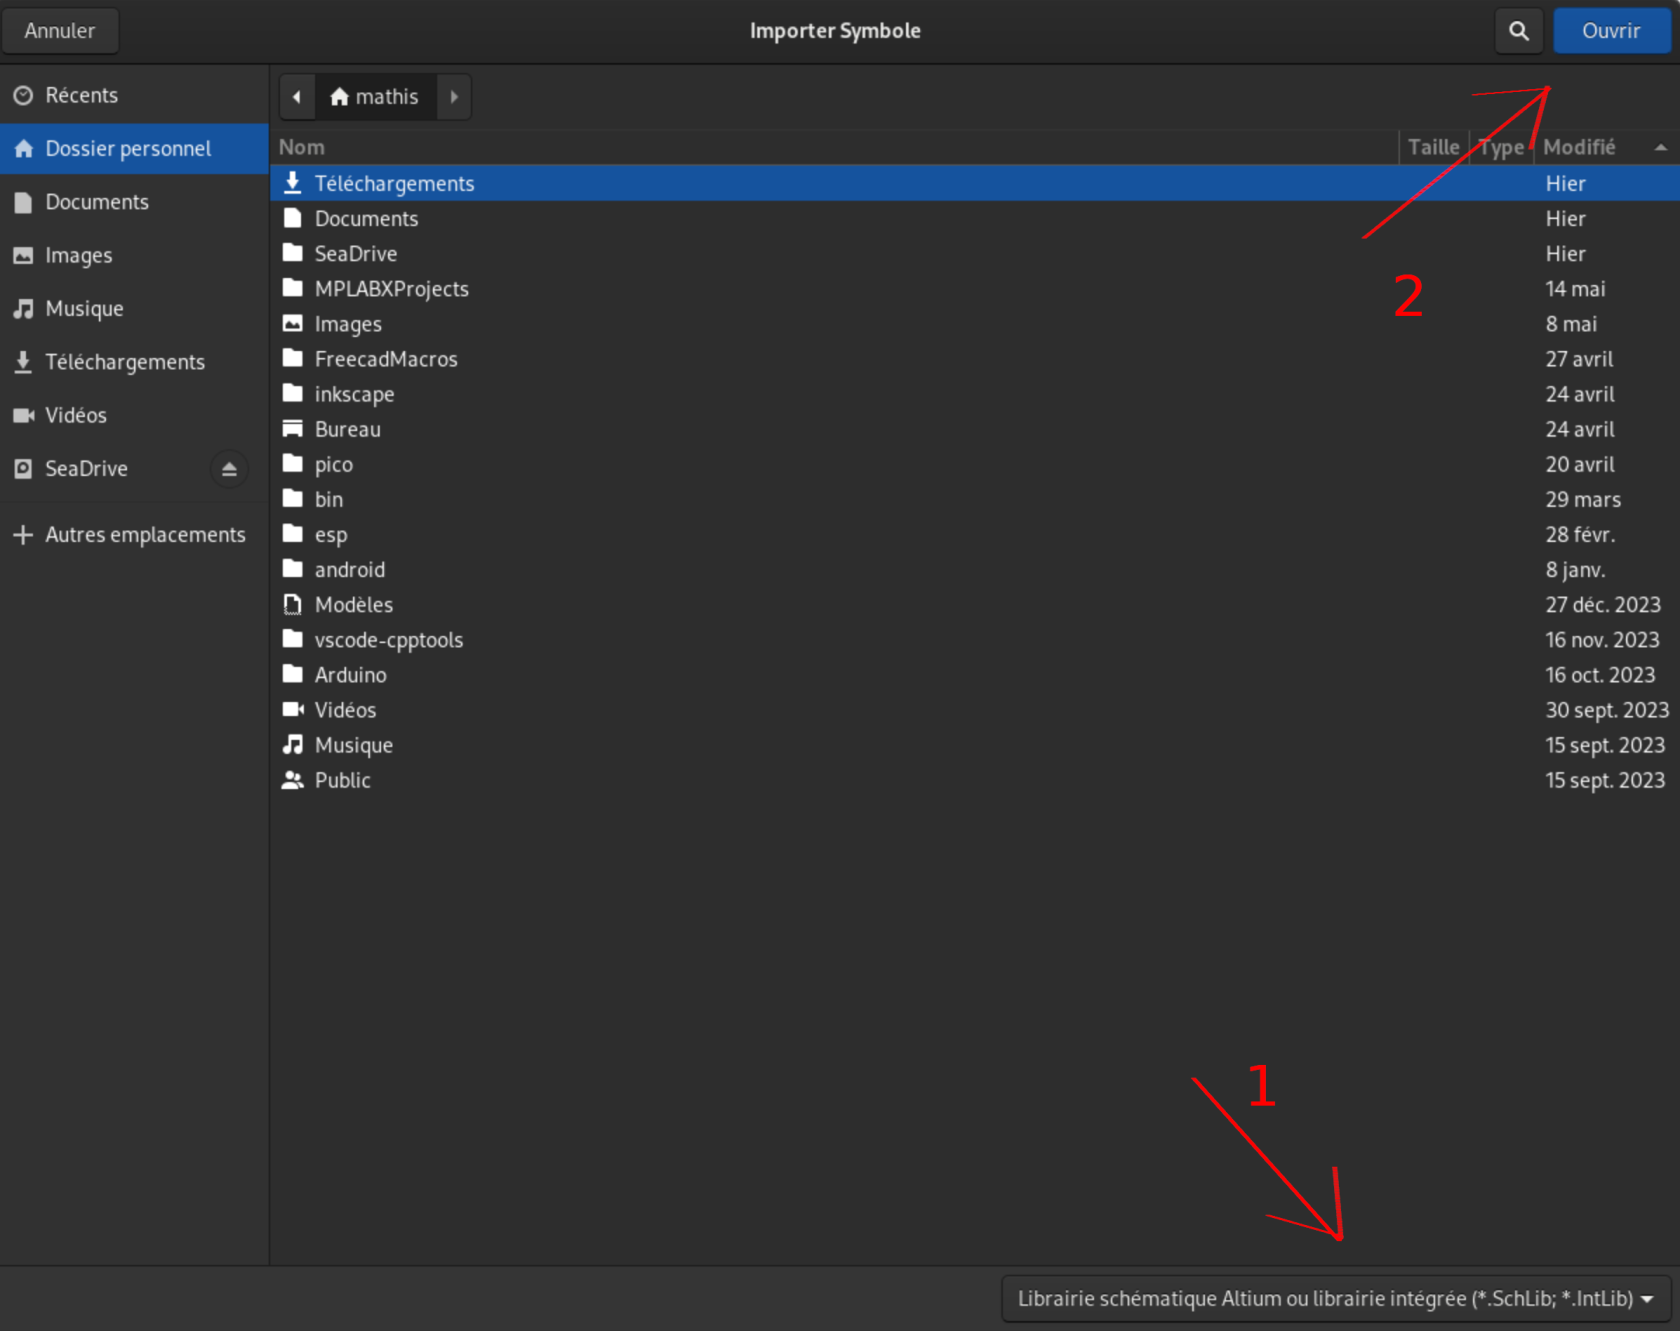The height and width of the screenshot is (1331, 1680).
Task: Click the search magnifier icon
Action: tap(1518, 31)
